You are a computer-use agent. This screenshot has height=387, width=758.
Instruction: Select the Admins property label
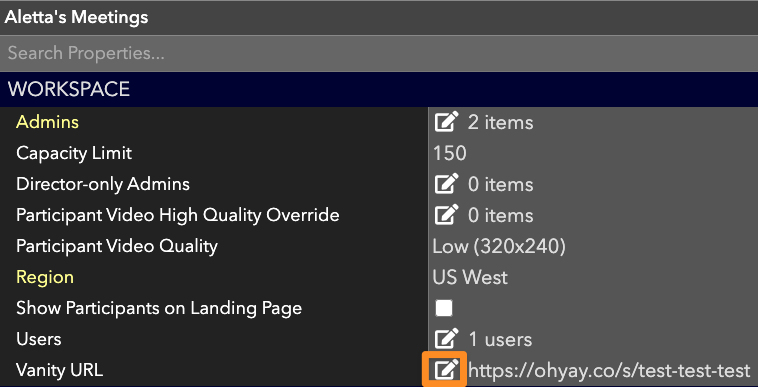coord(47,122)
